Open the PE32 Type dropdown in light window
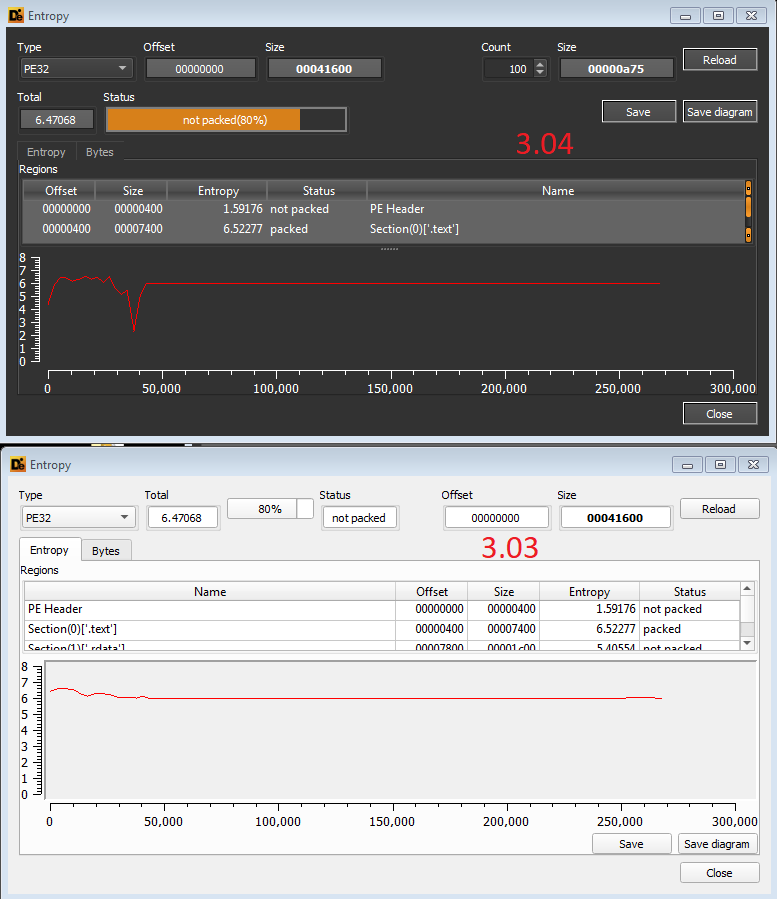The width and height of the screenshot is (777, 899). [x=78, y=518]
